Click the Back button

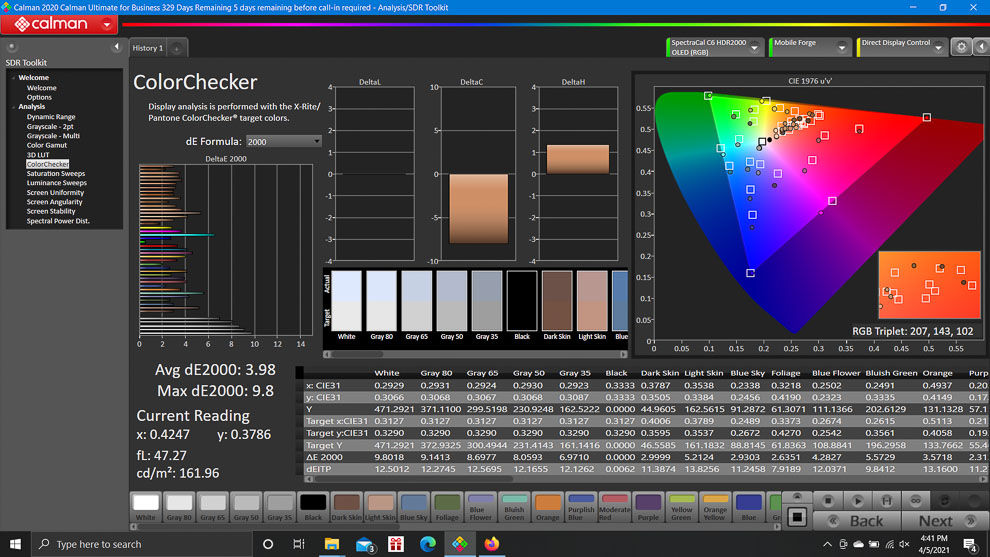tap(857, 521)
